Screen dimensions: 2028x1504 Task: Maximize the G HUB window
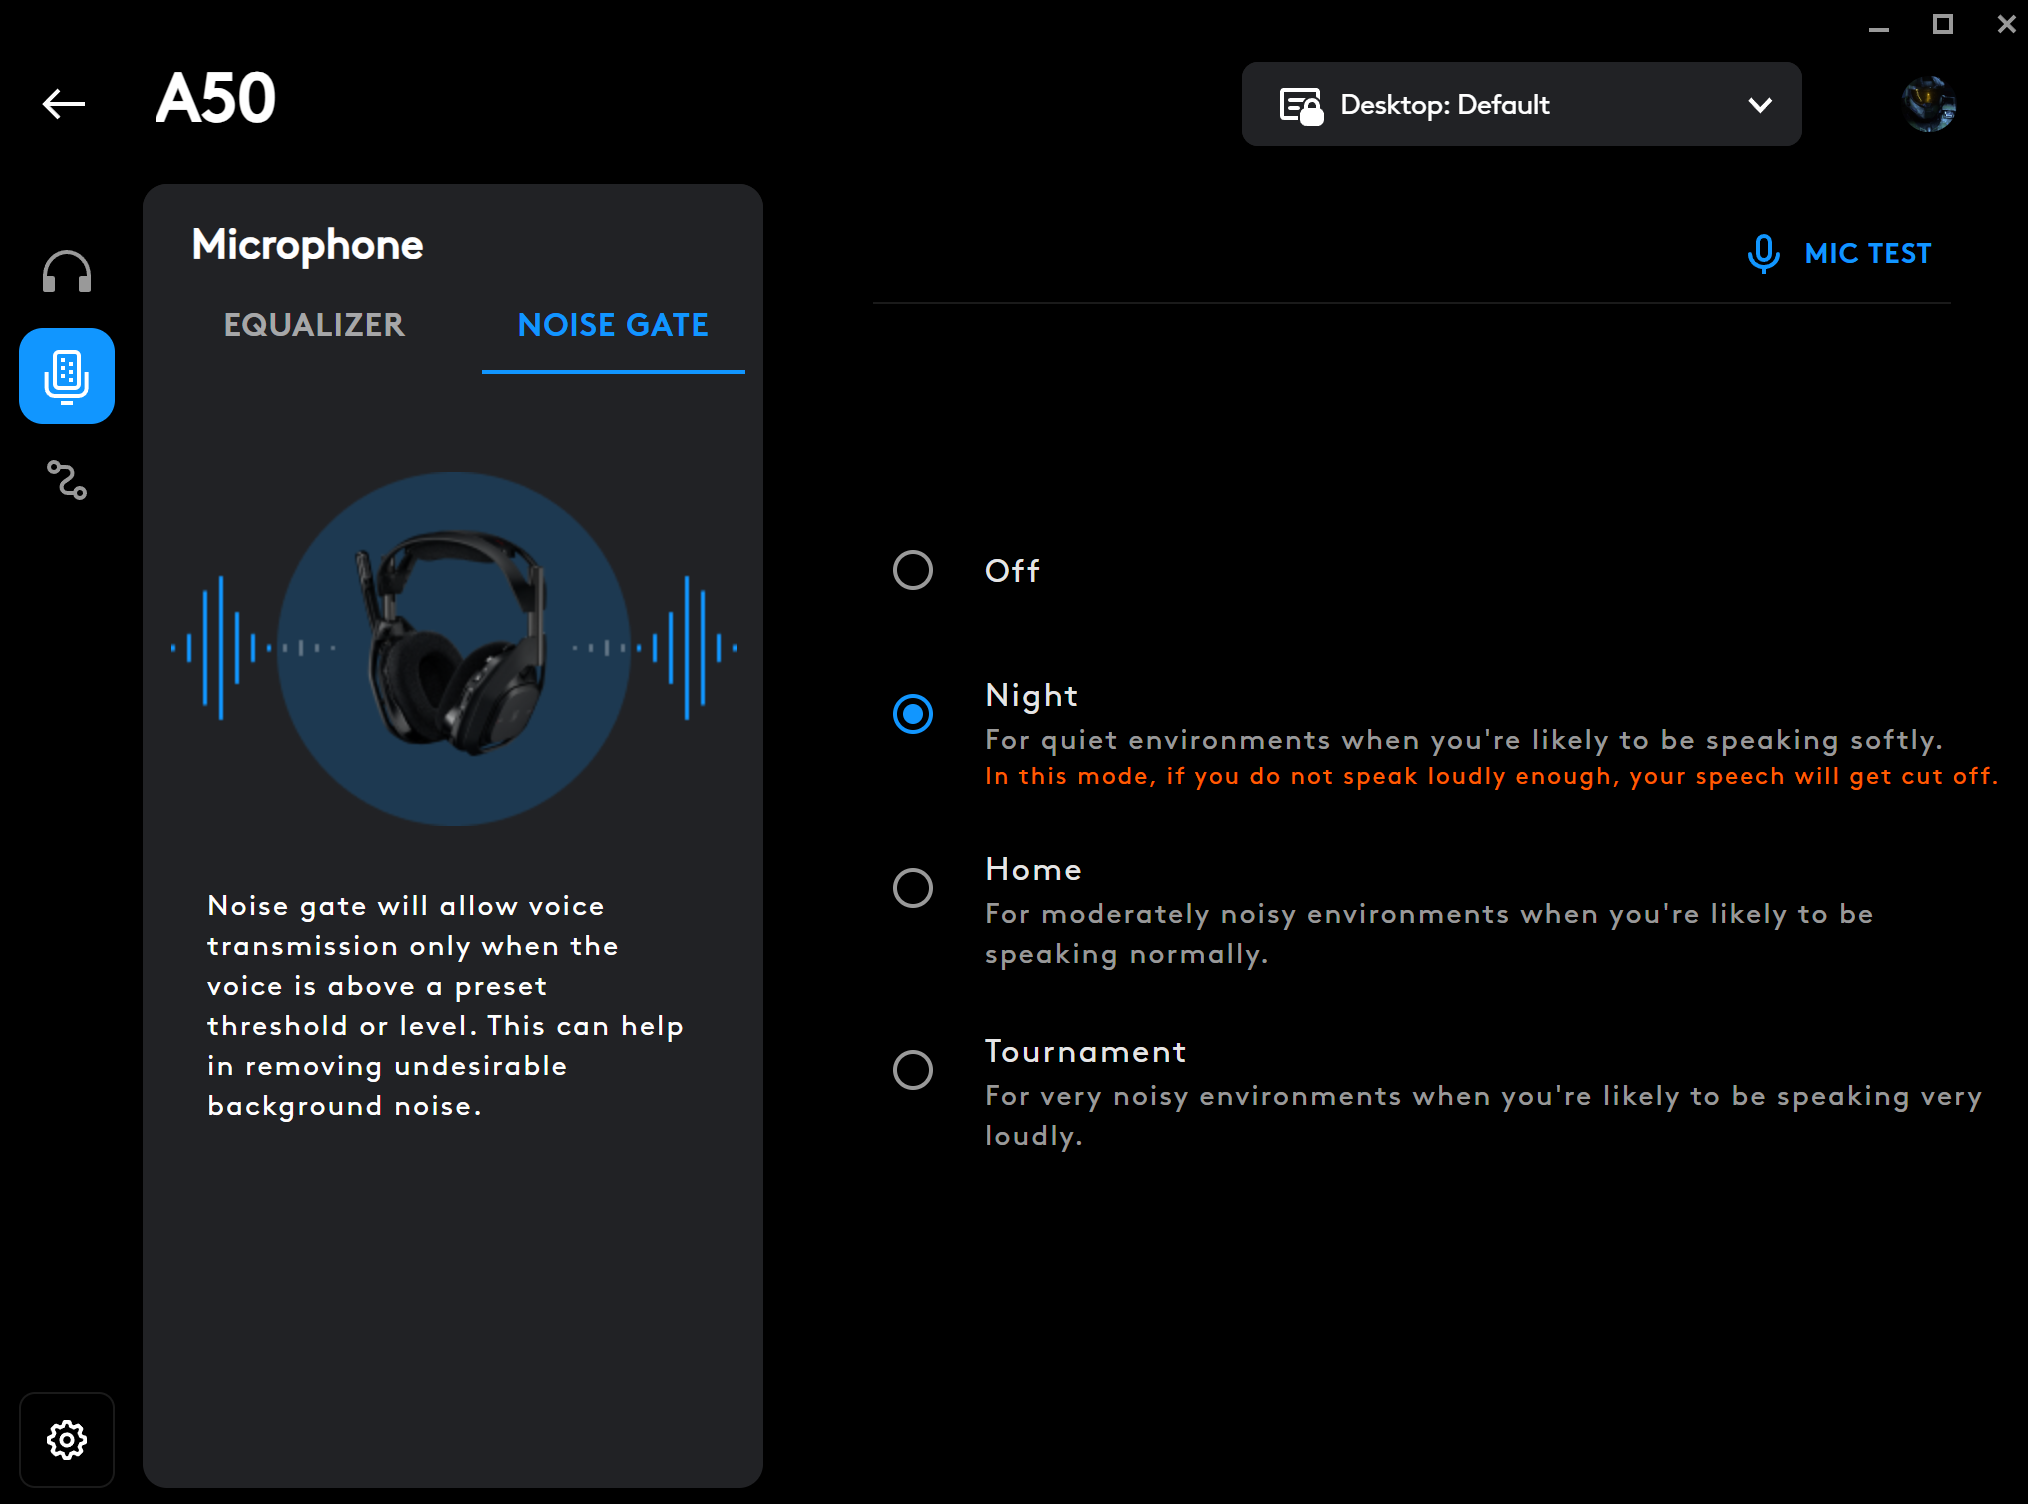pyautogui.click(x=1942, y=24)
